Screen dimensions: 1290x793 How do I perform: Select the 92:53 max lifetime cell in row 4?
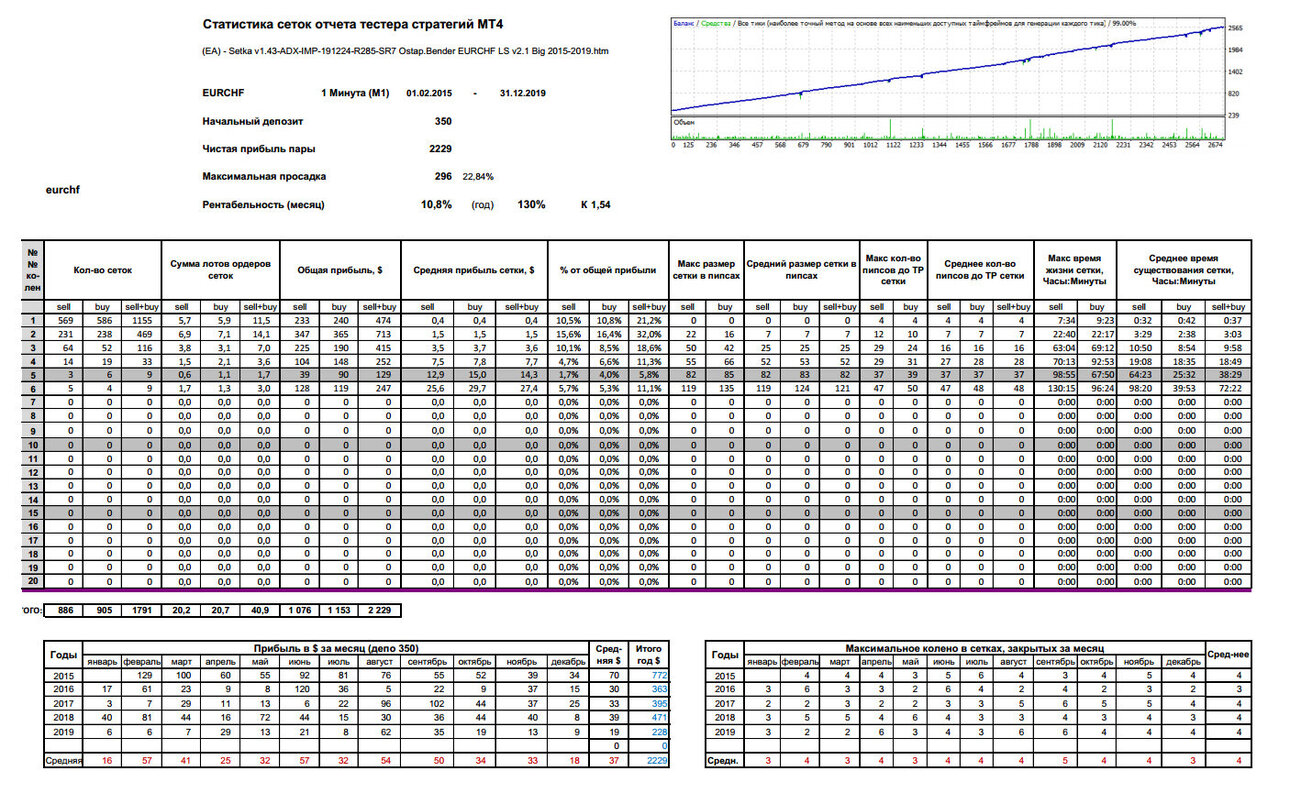tap(1096, 360)
